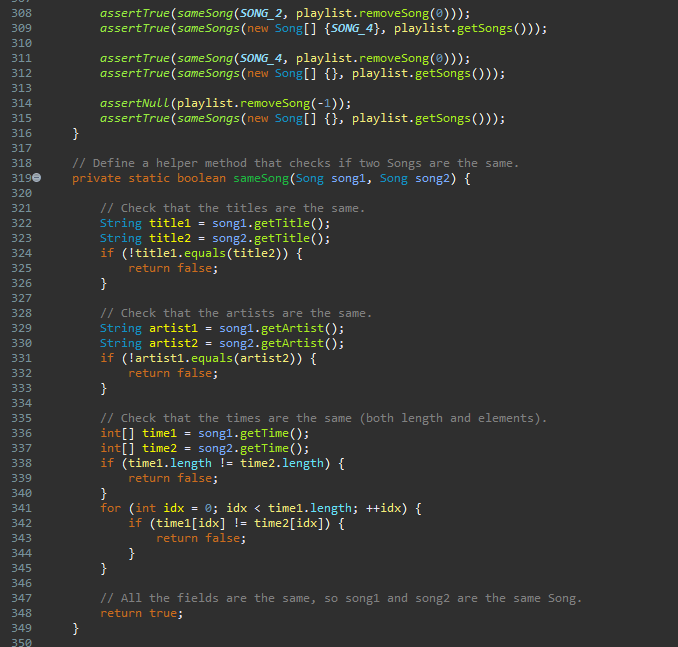Click 'equals' method on line 331

[211, 359]
